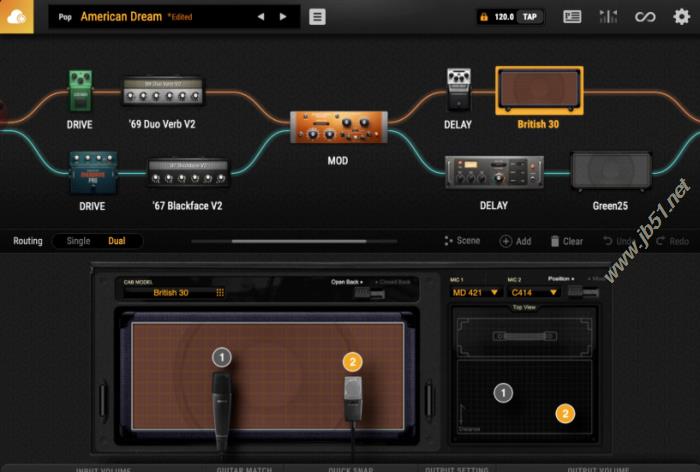Screen dimensions: 700x472
Task: Click the Green25 label
Action: tap(610, 206)
